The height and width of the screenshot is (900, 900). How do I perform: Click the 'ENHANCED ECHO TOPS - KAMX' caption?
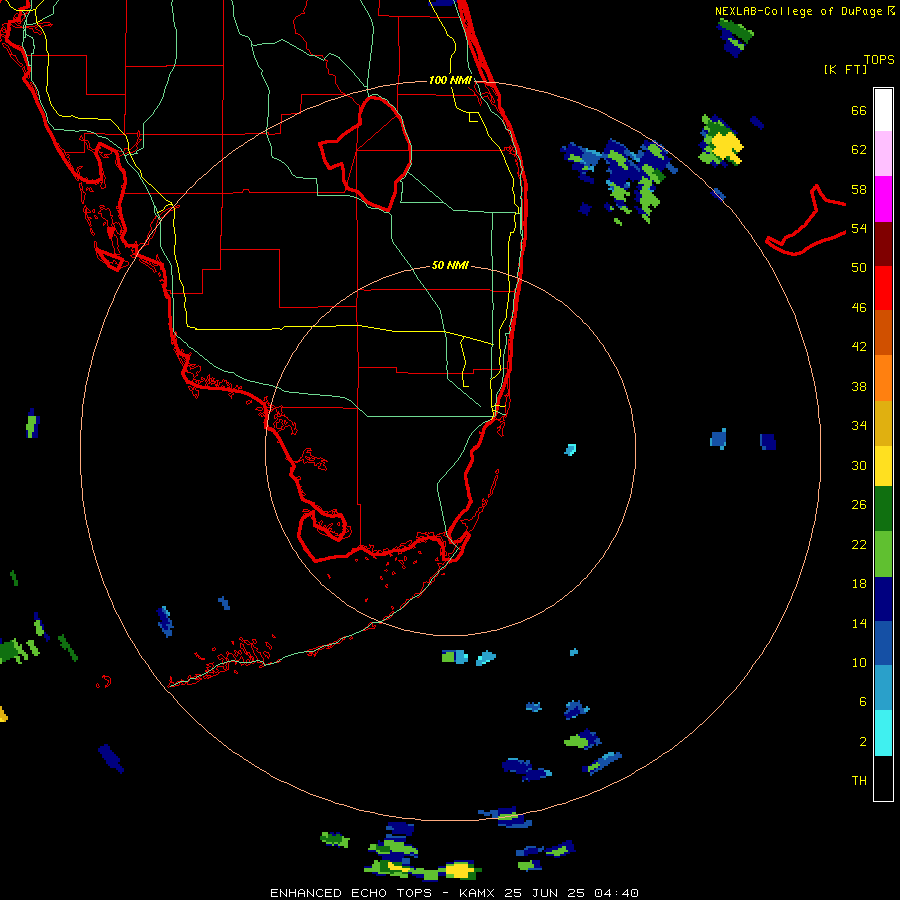pyautogui.click(x=384, y=893)
